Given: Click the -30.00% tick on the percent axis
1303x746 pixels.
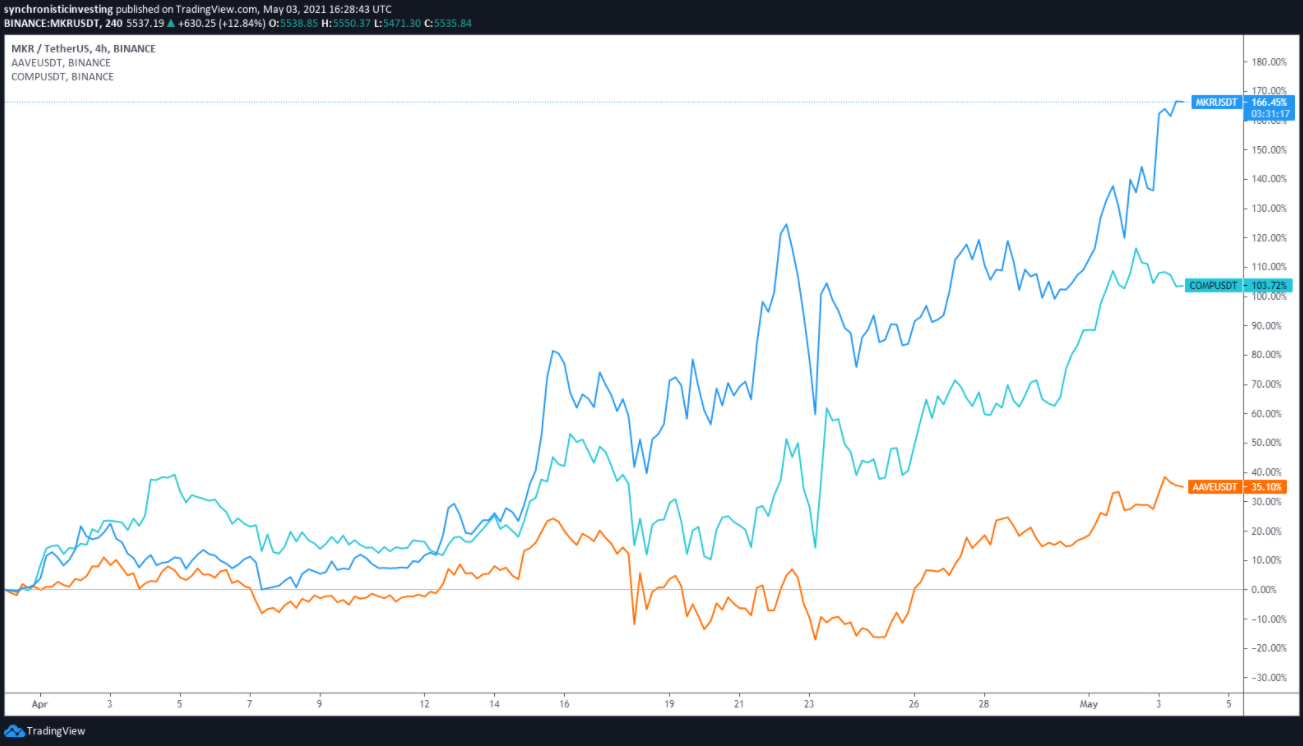Looking at the screenshot, I should [1267, 678].
